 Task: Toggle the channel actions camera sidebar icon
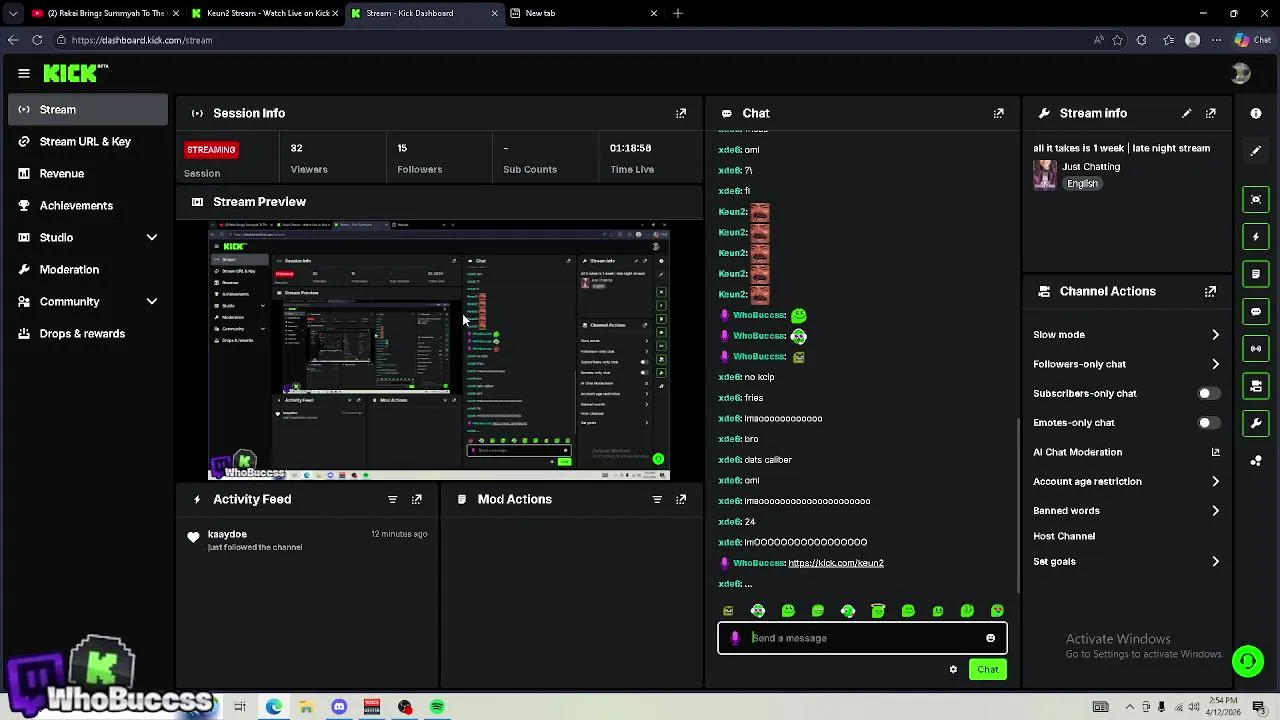[x=1256, y=386]
